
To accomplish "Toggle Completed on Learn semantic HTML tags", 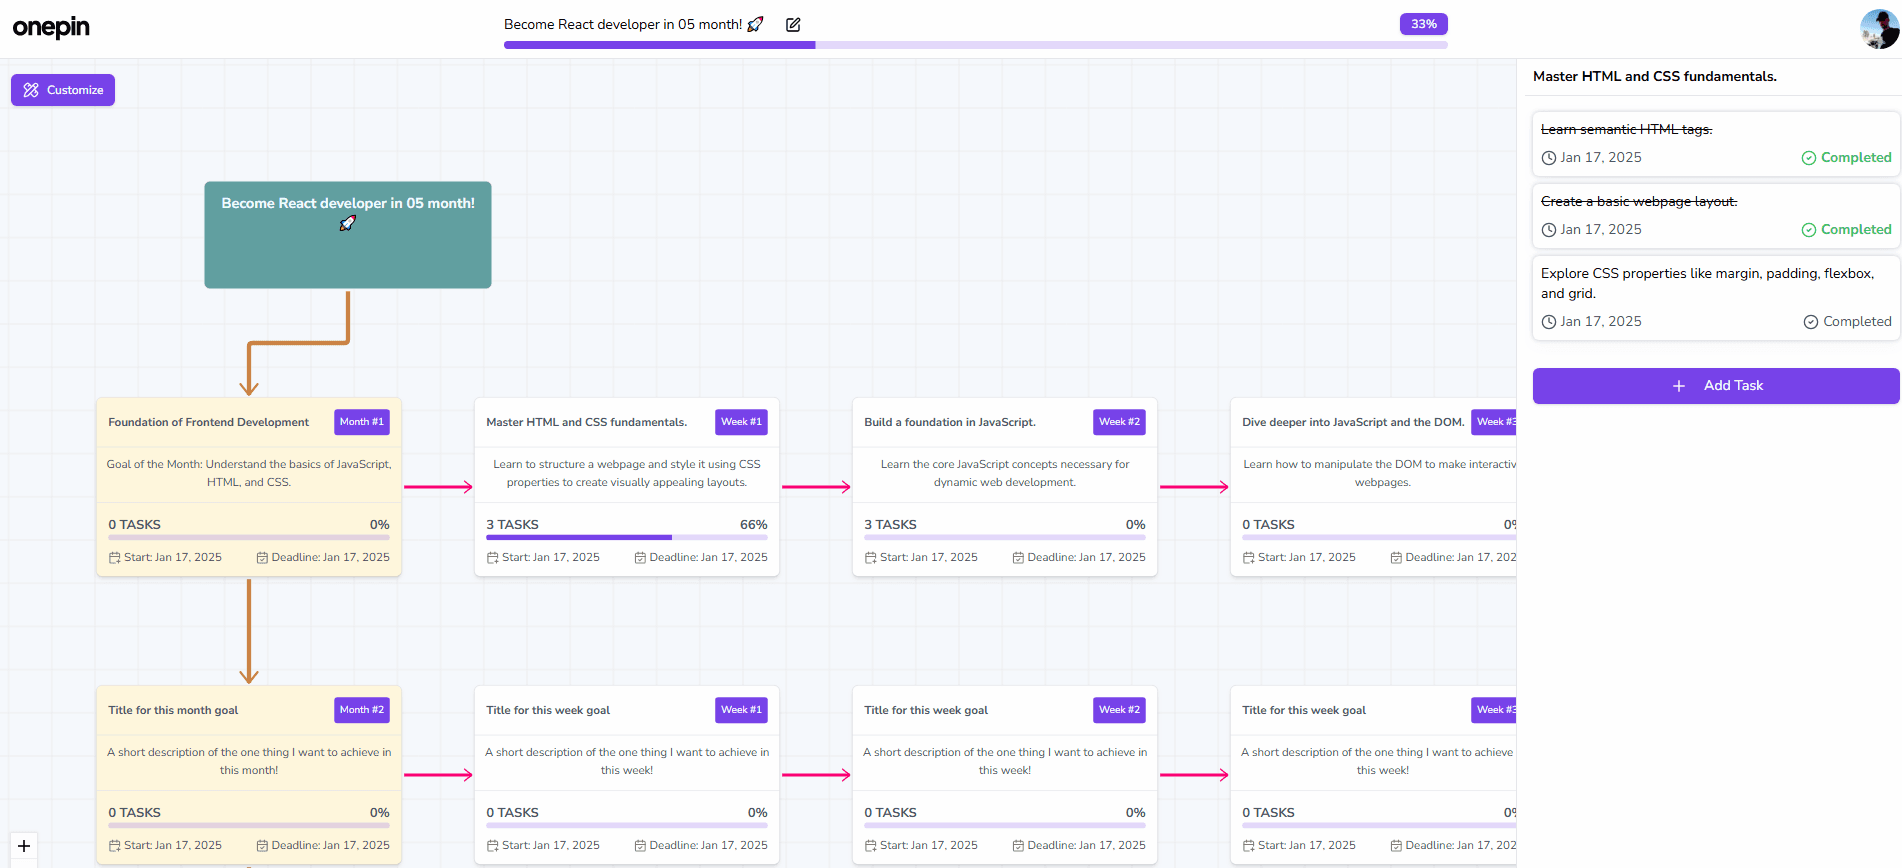I will point(1846,158).
